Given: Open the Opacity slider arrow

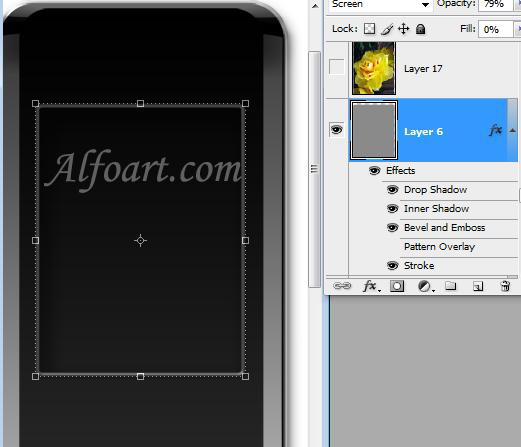Looking at the screenshot, I should pos(517,4).
